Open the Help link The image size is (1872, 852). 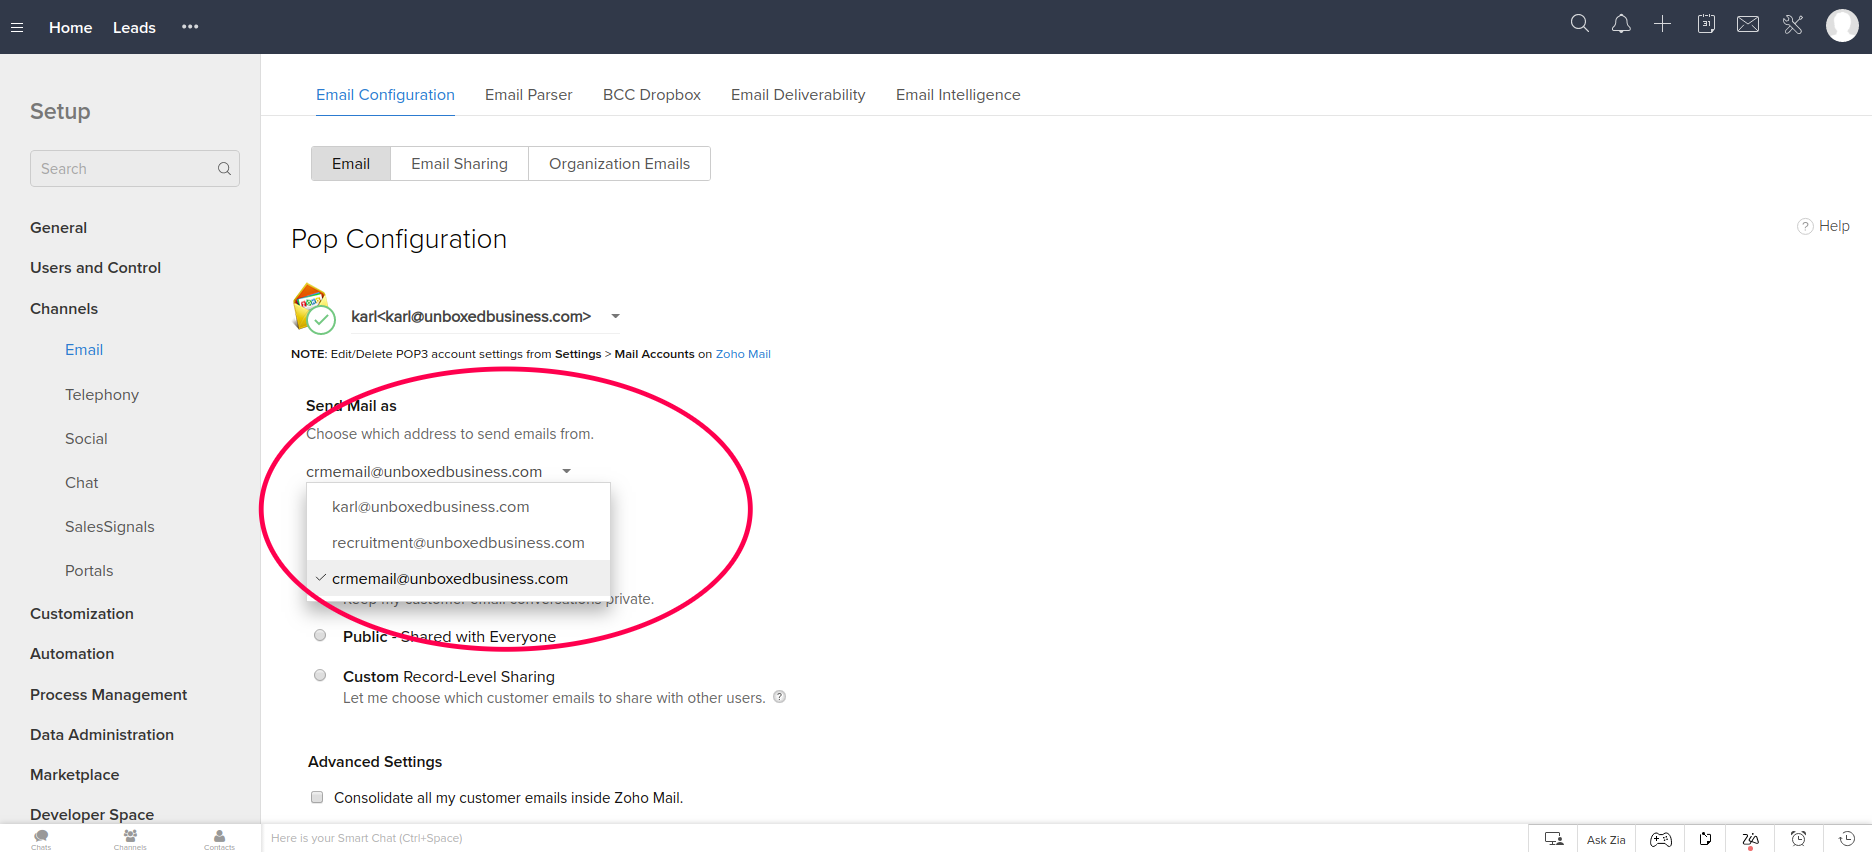(x=1824, y=226)
